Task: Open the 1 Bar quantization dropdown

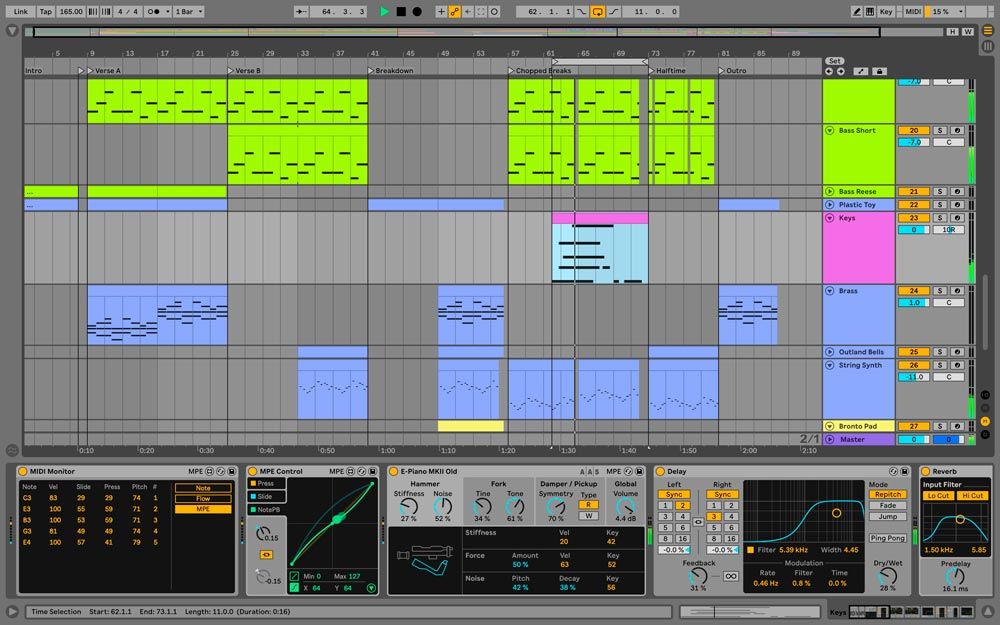Action: coord(189,11)
